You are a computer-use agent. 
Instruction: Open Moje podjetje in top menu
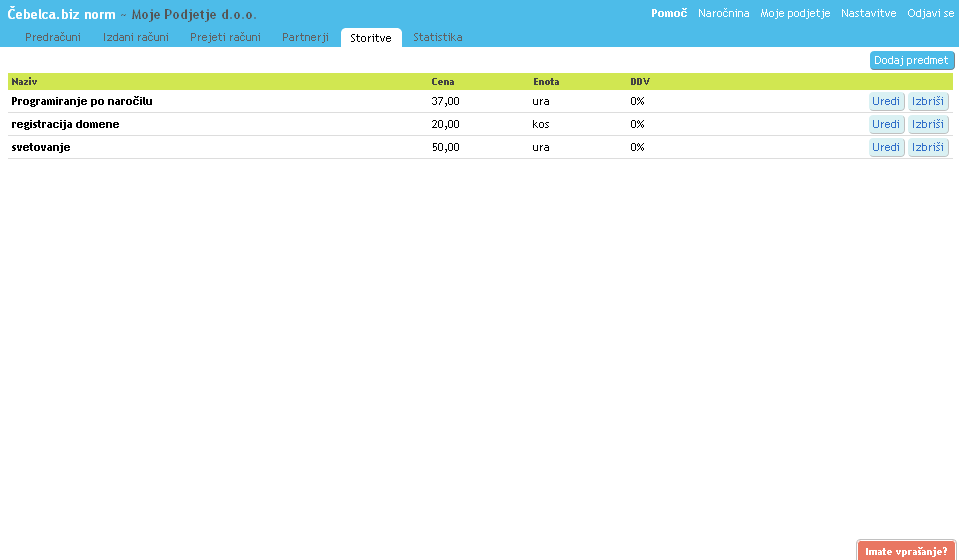click(x=795, y=13)
